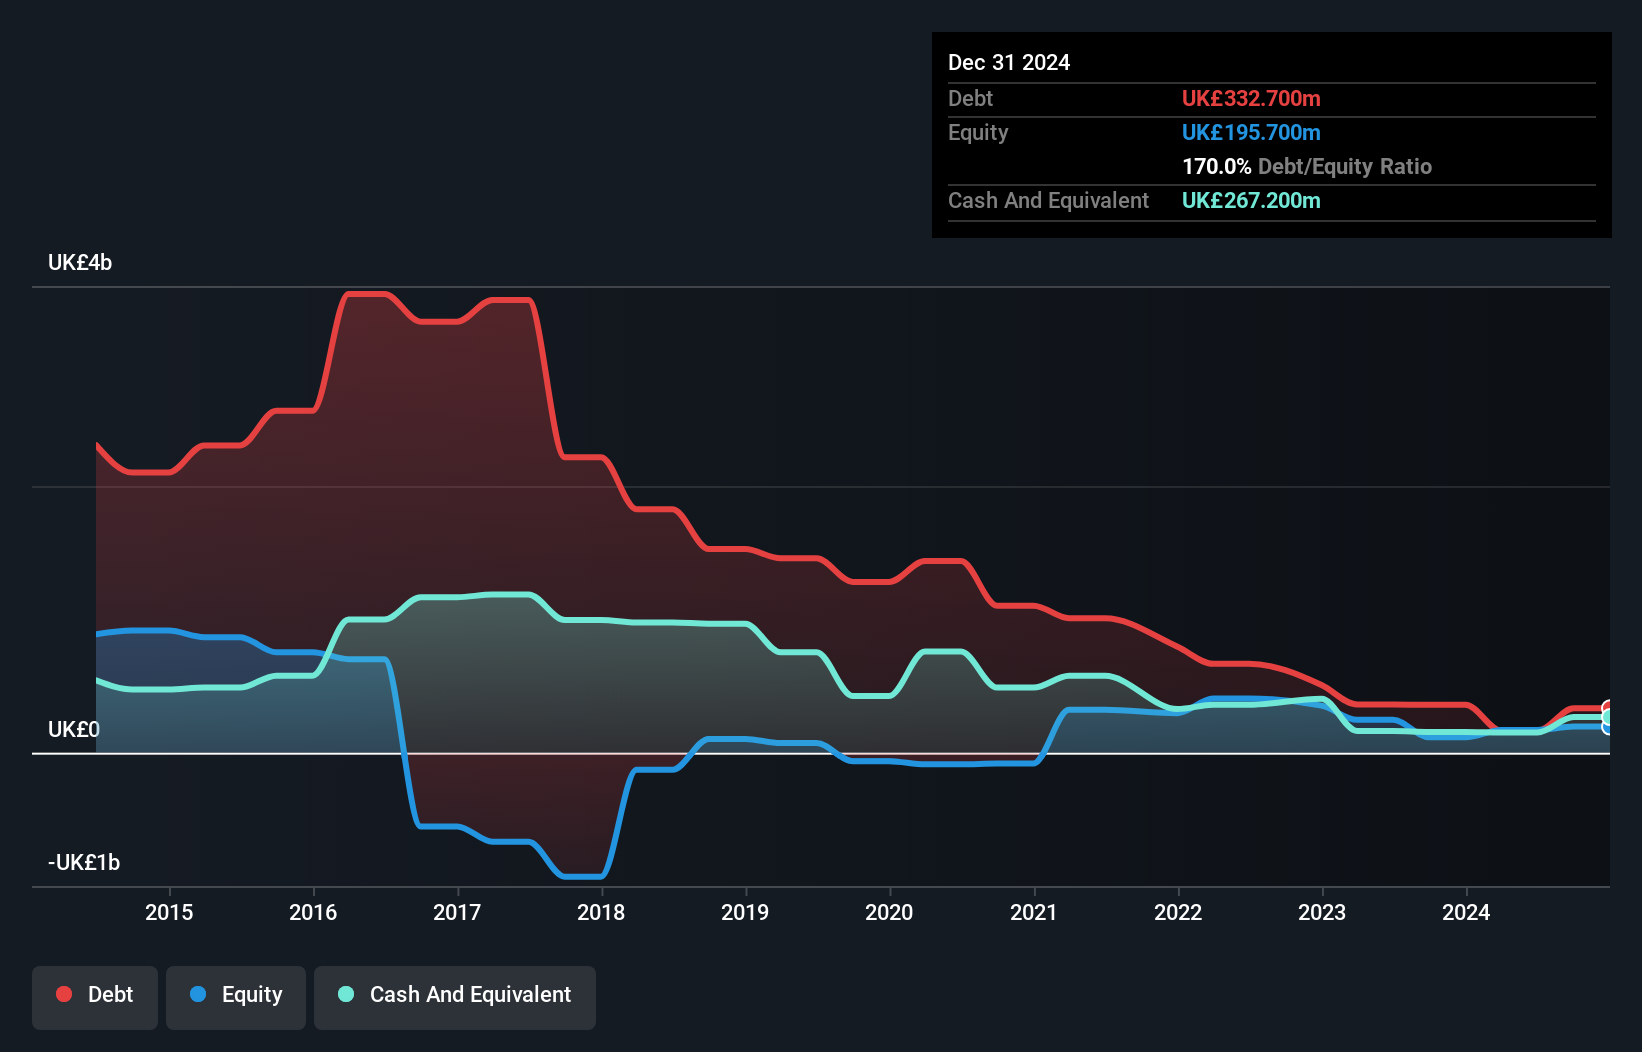1642x1052 pixels.
Task: Click the Debt/Equity Ratio percentage figure
Action: click(1216, 166)
